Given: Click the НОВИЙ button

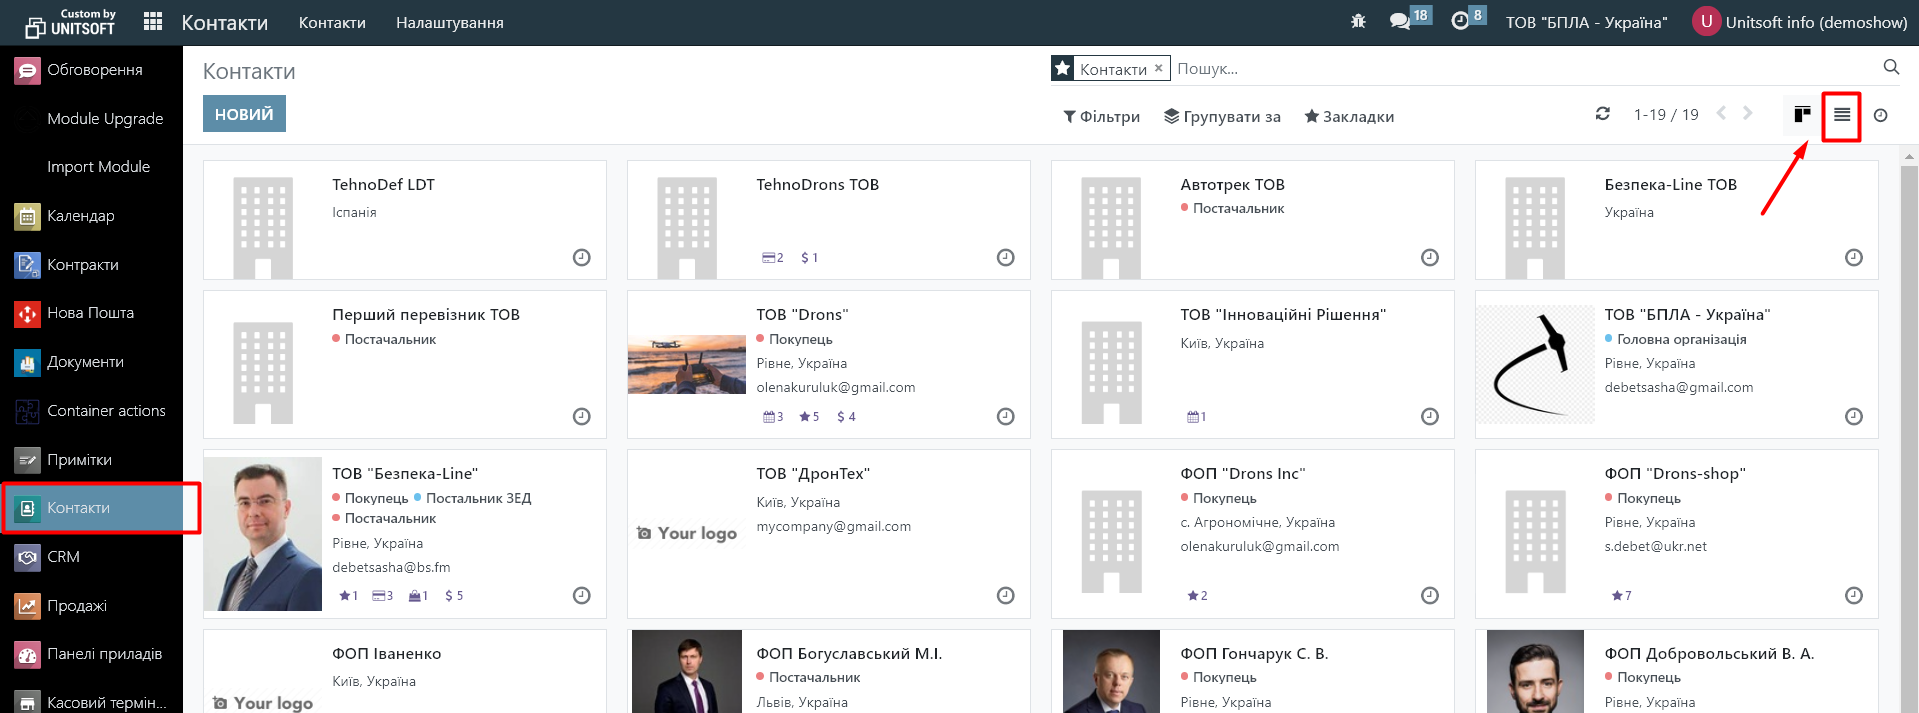Looking at the screenshot, I should coord(244,114).
